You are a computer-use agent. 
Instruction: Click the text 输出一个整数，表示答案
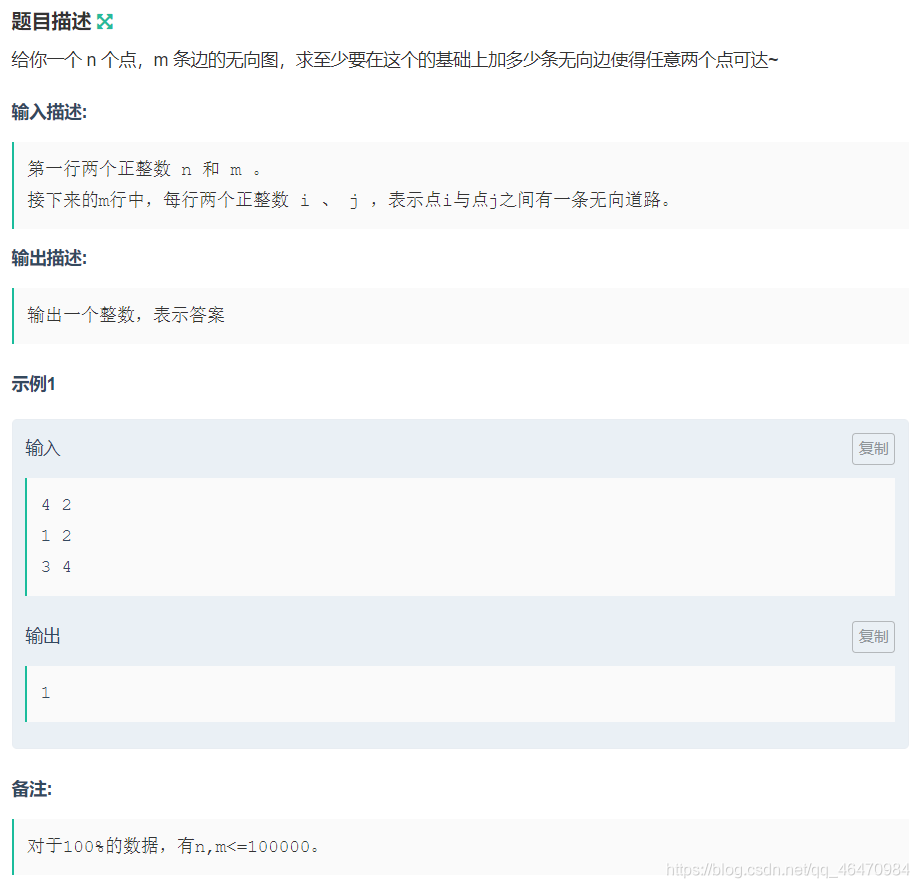tap(126, 315)
